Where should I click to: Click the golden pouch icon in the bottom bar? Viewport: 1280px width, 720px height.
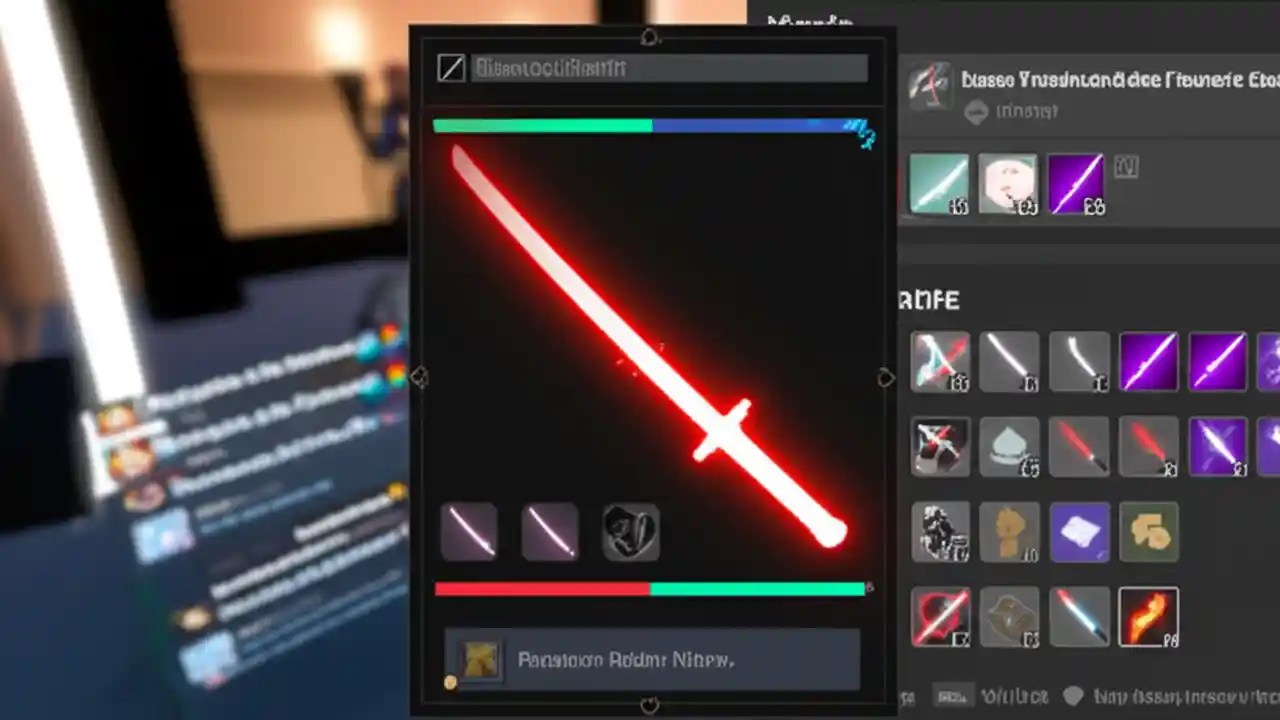coord(1149,532)
